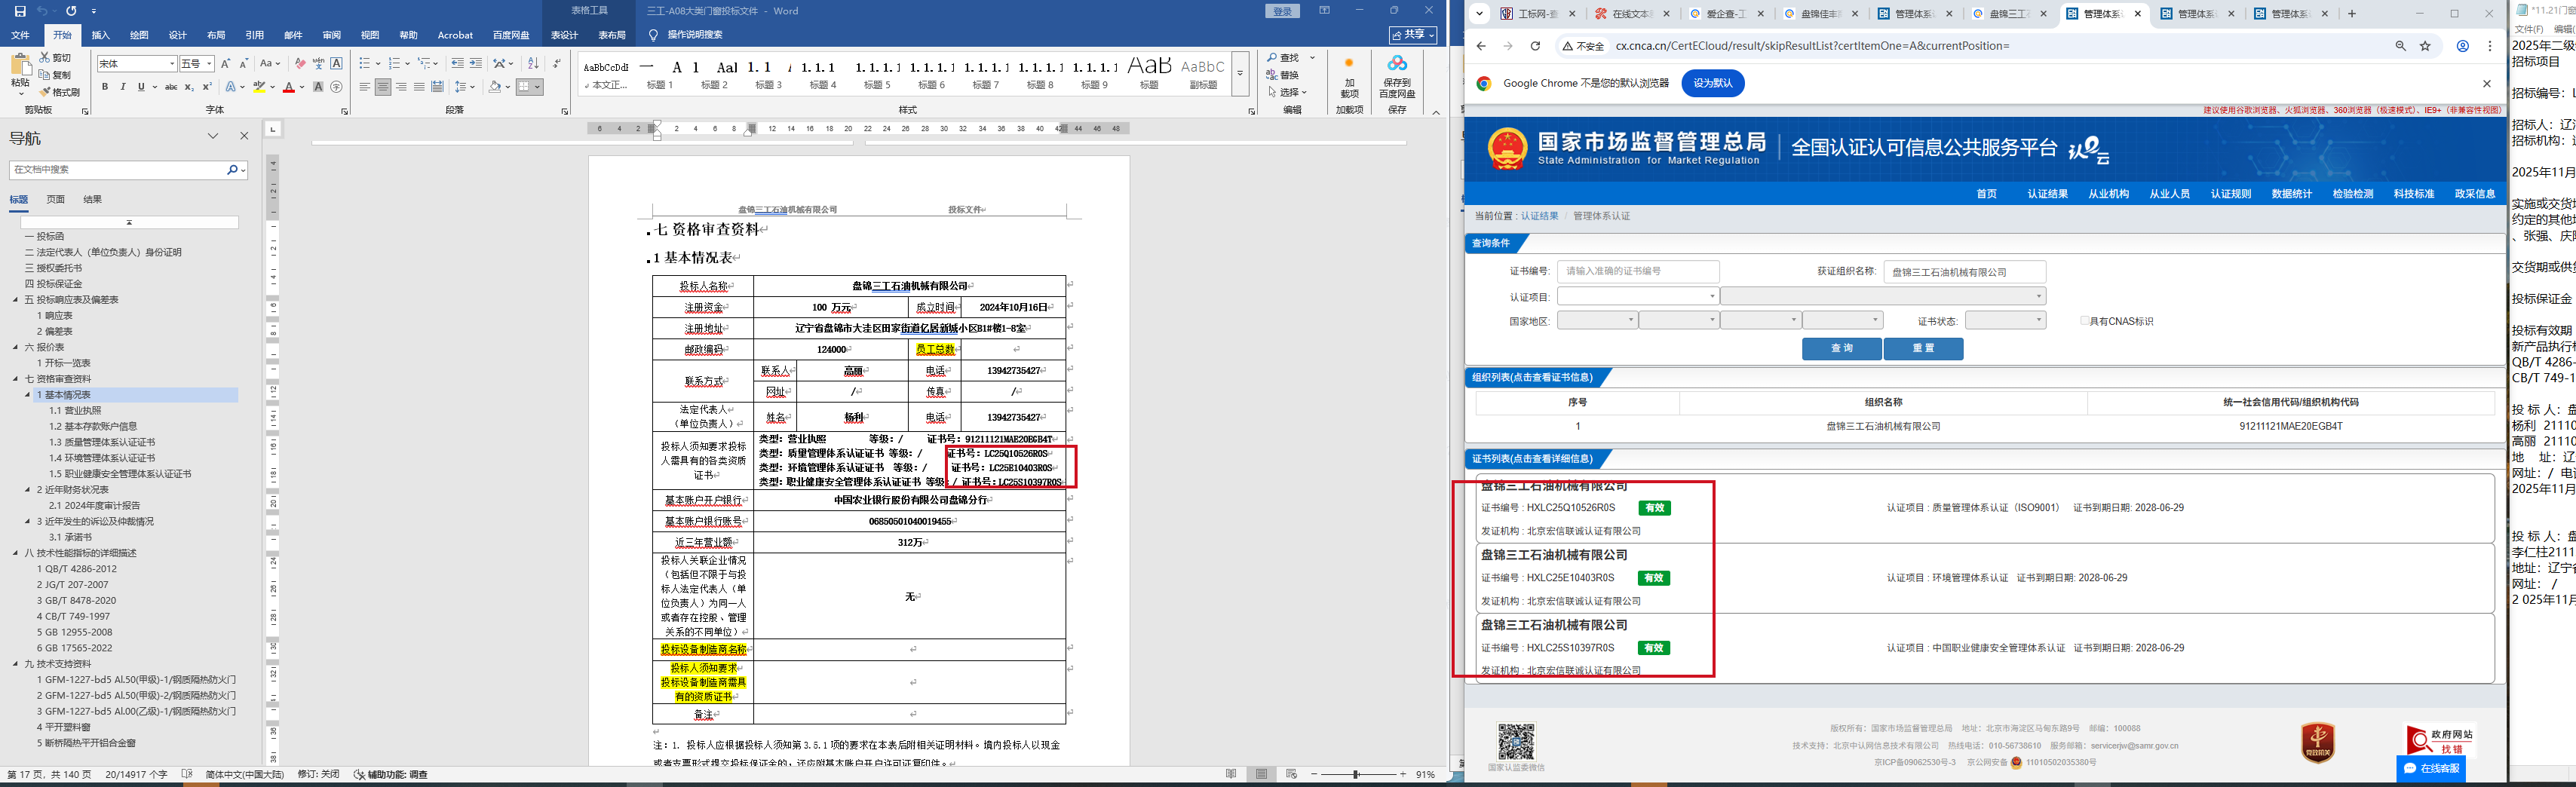Click the Replace icon in the editing group

(1272, 75)
